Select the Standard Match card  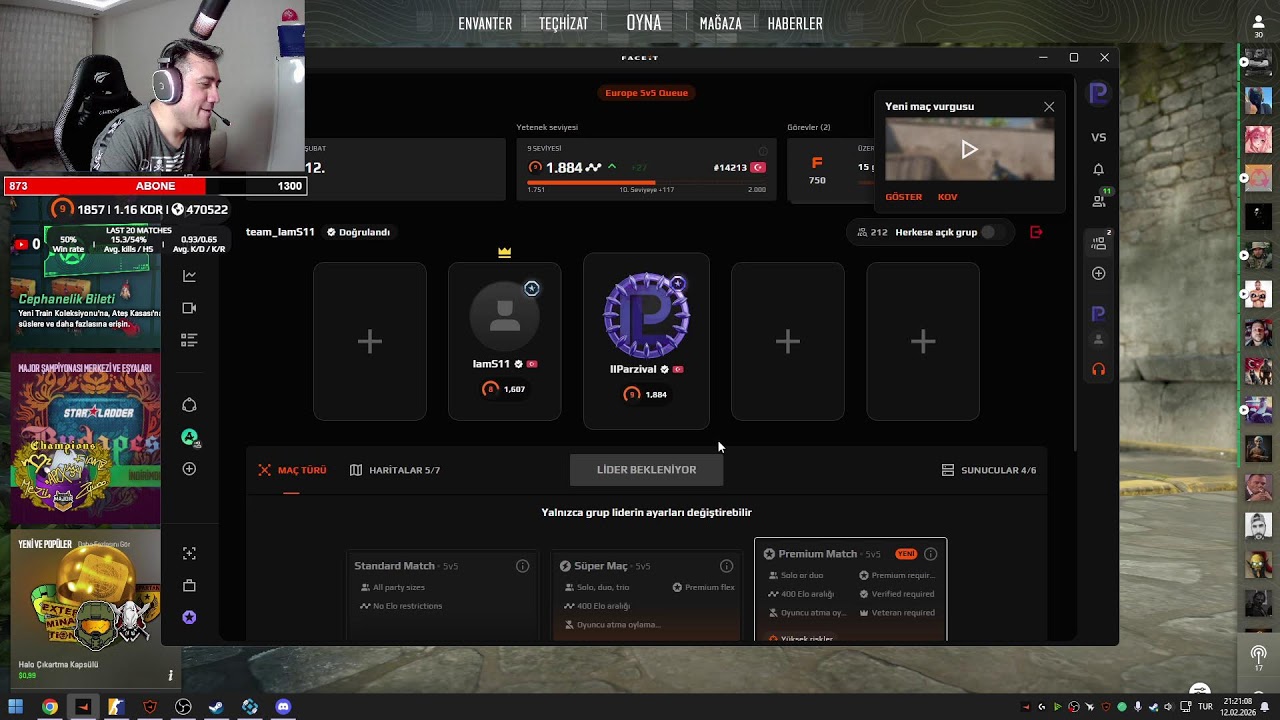441,595
